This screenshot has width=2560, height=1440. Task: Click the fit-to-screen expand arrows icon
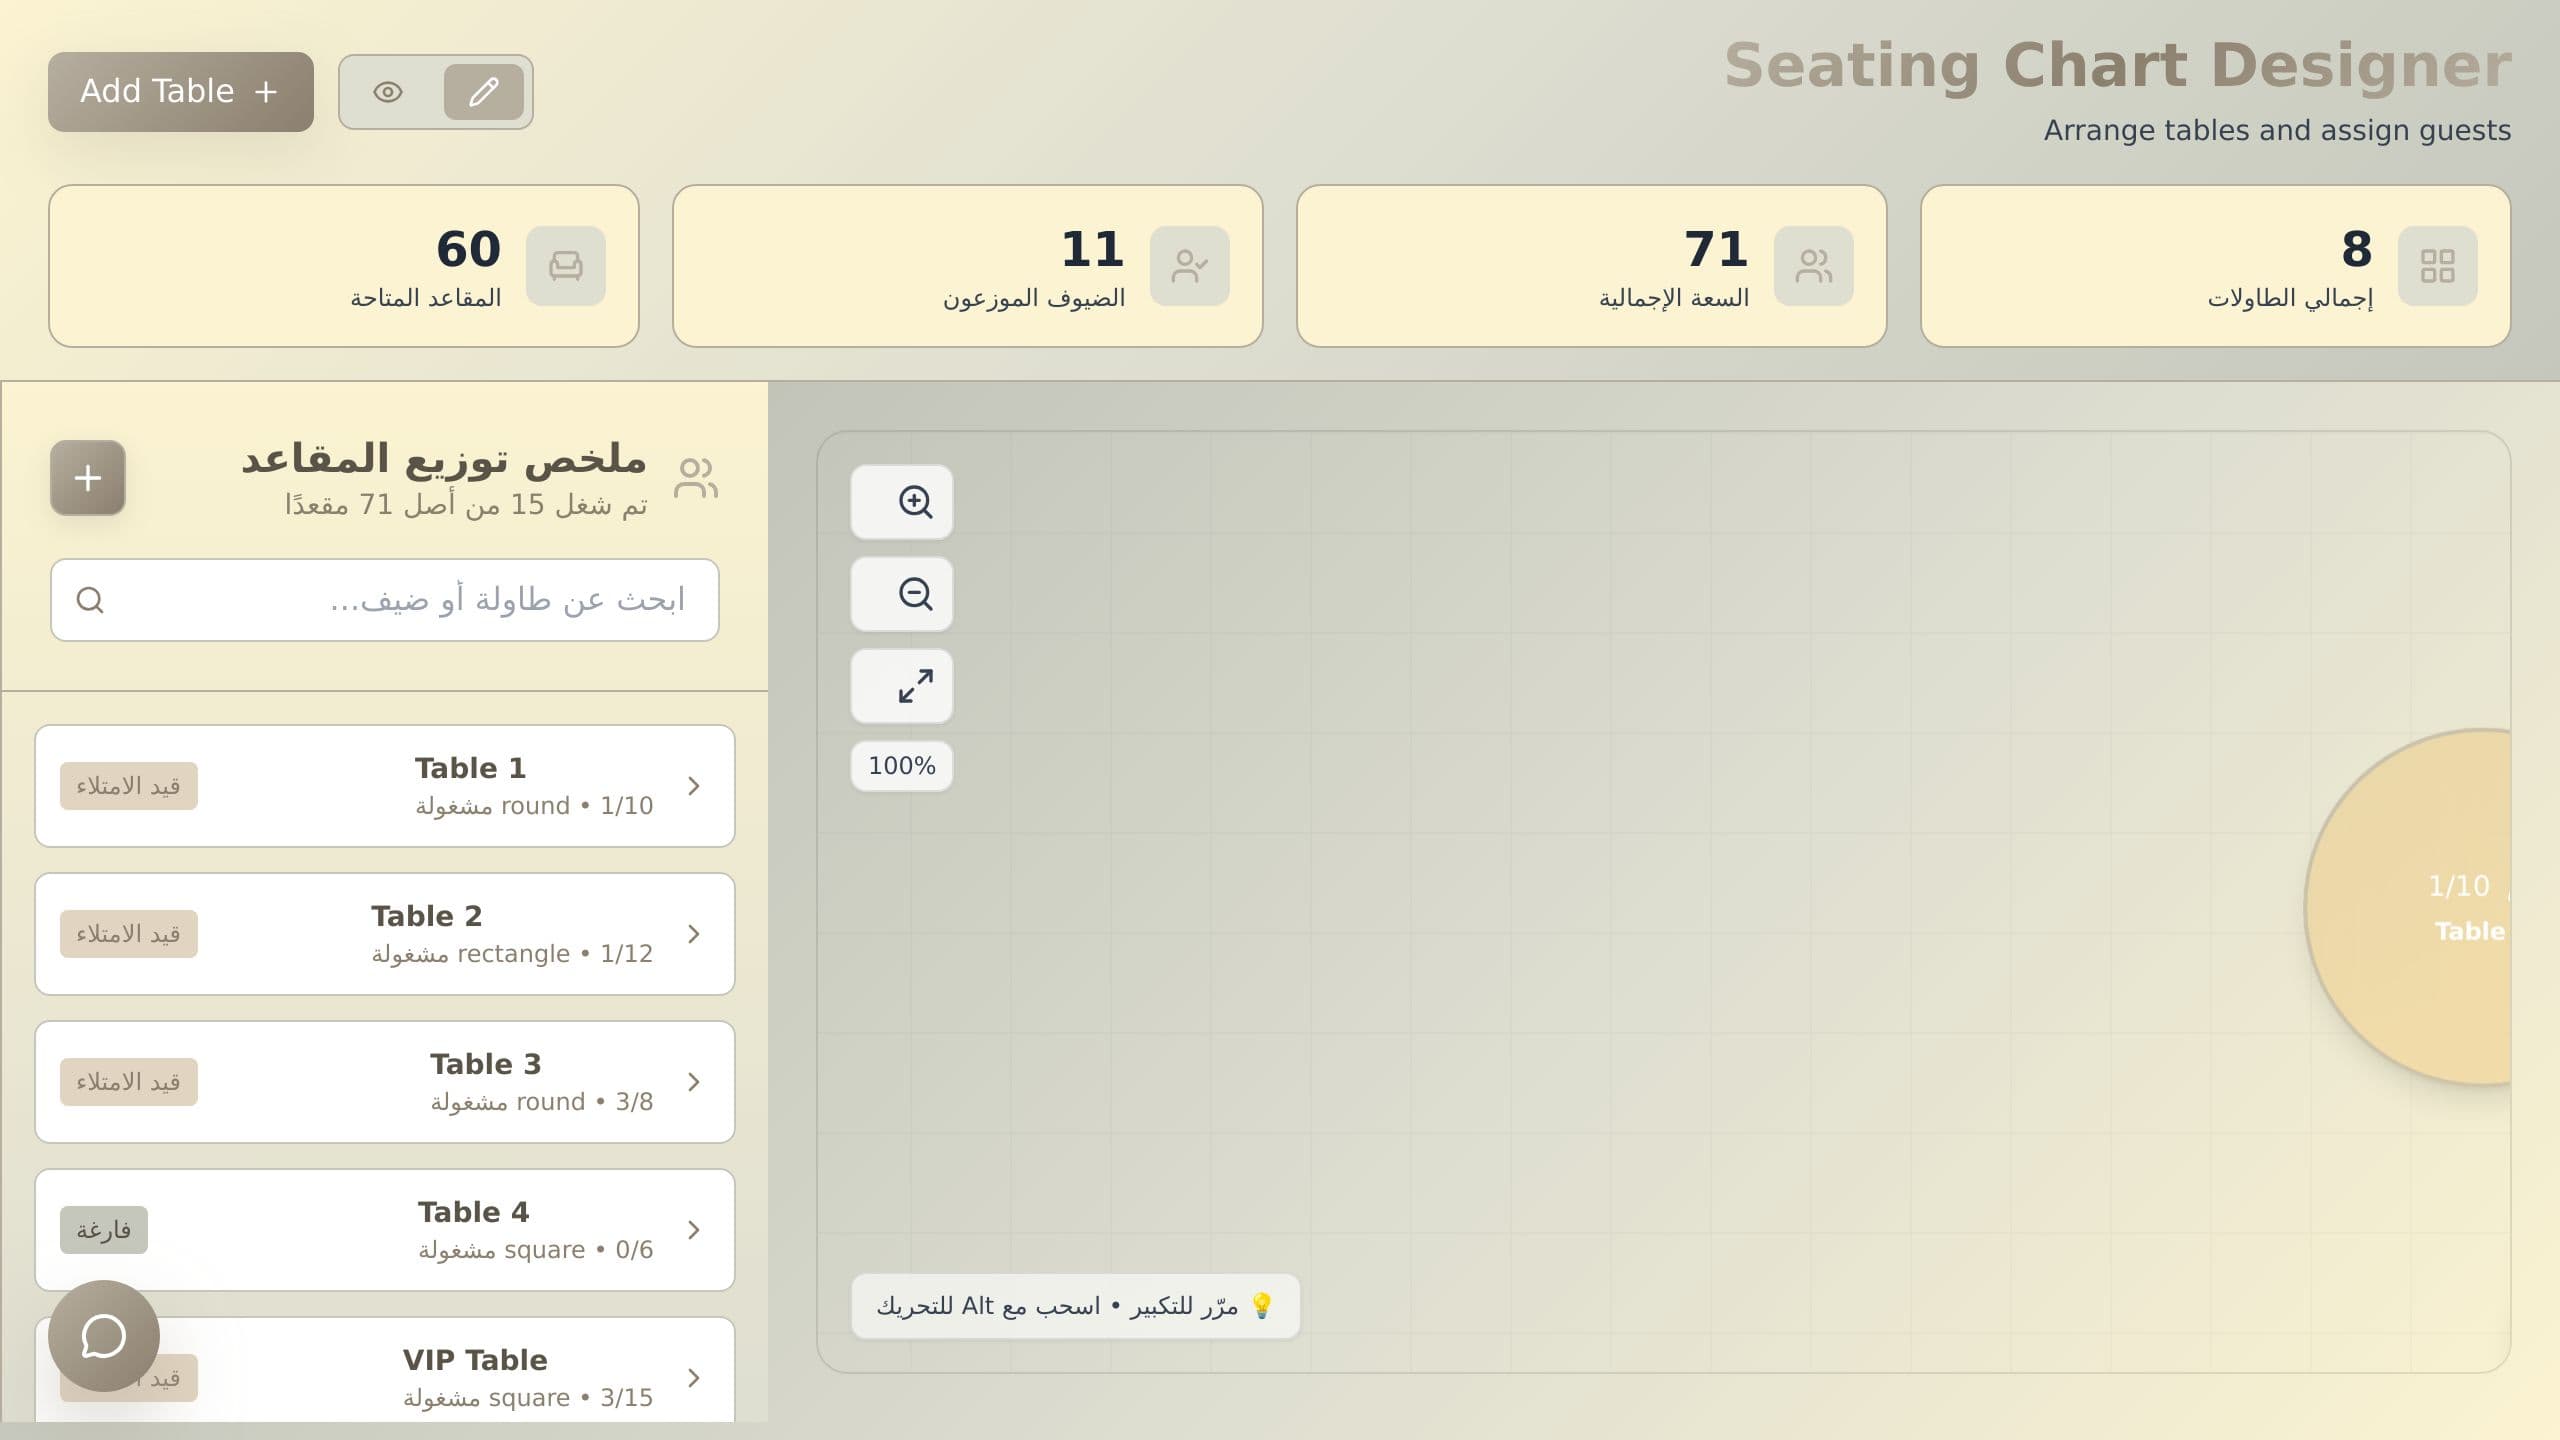(915, 686)
